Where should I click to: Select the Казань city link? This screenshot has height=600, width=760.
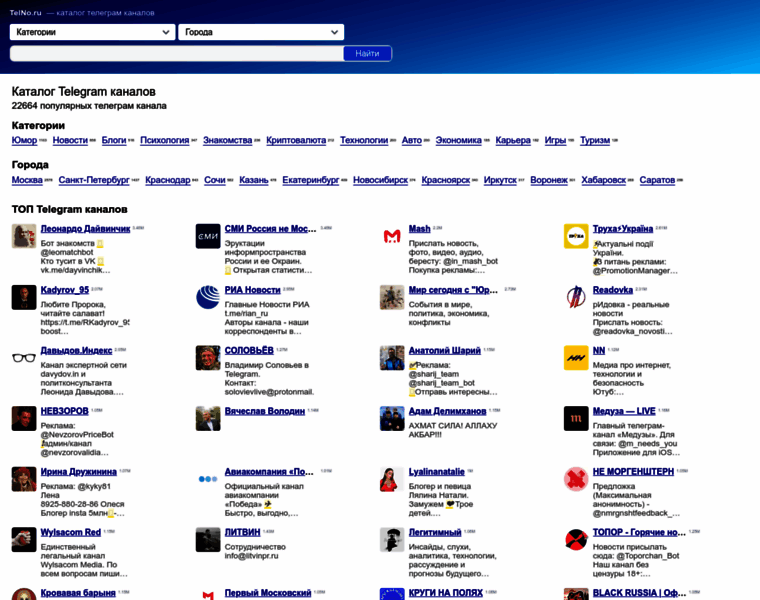pyautogui.click(x=254, y=180)
